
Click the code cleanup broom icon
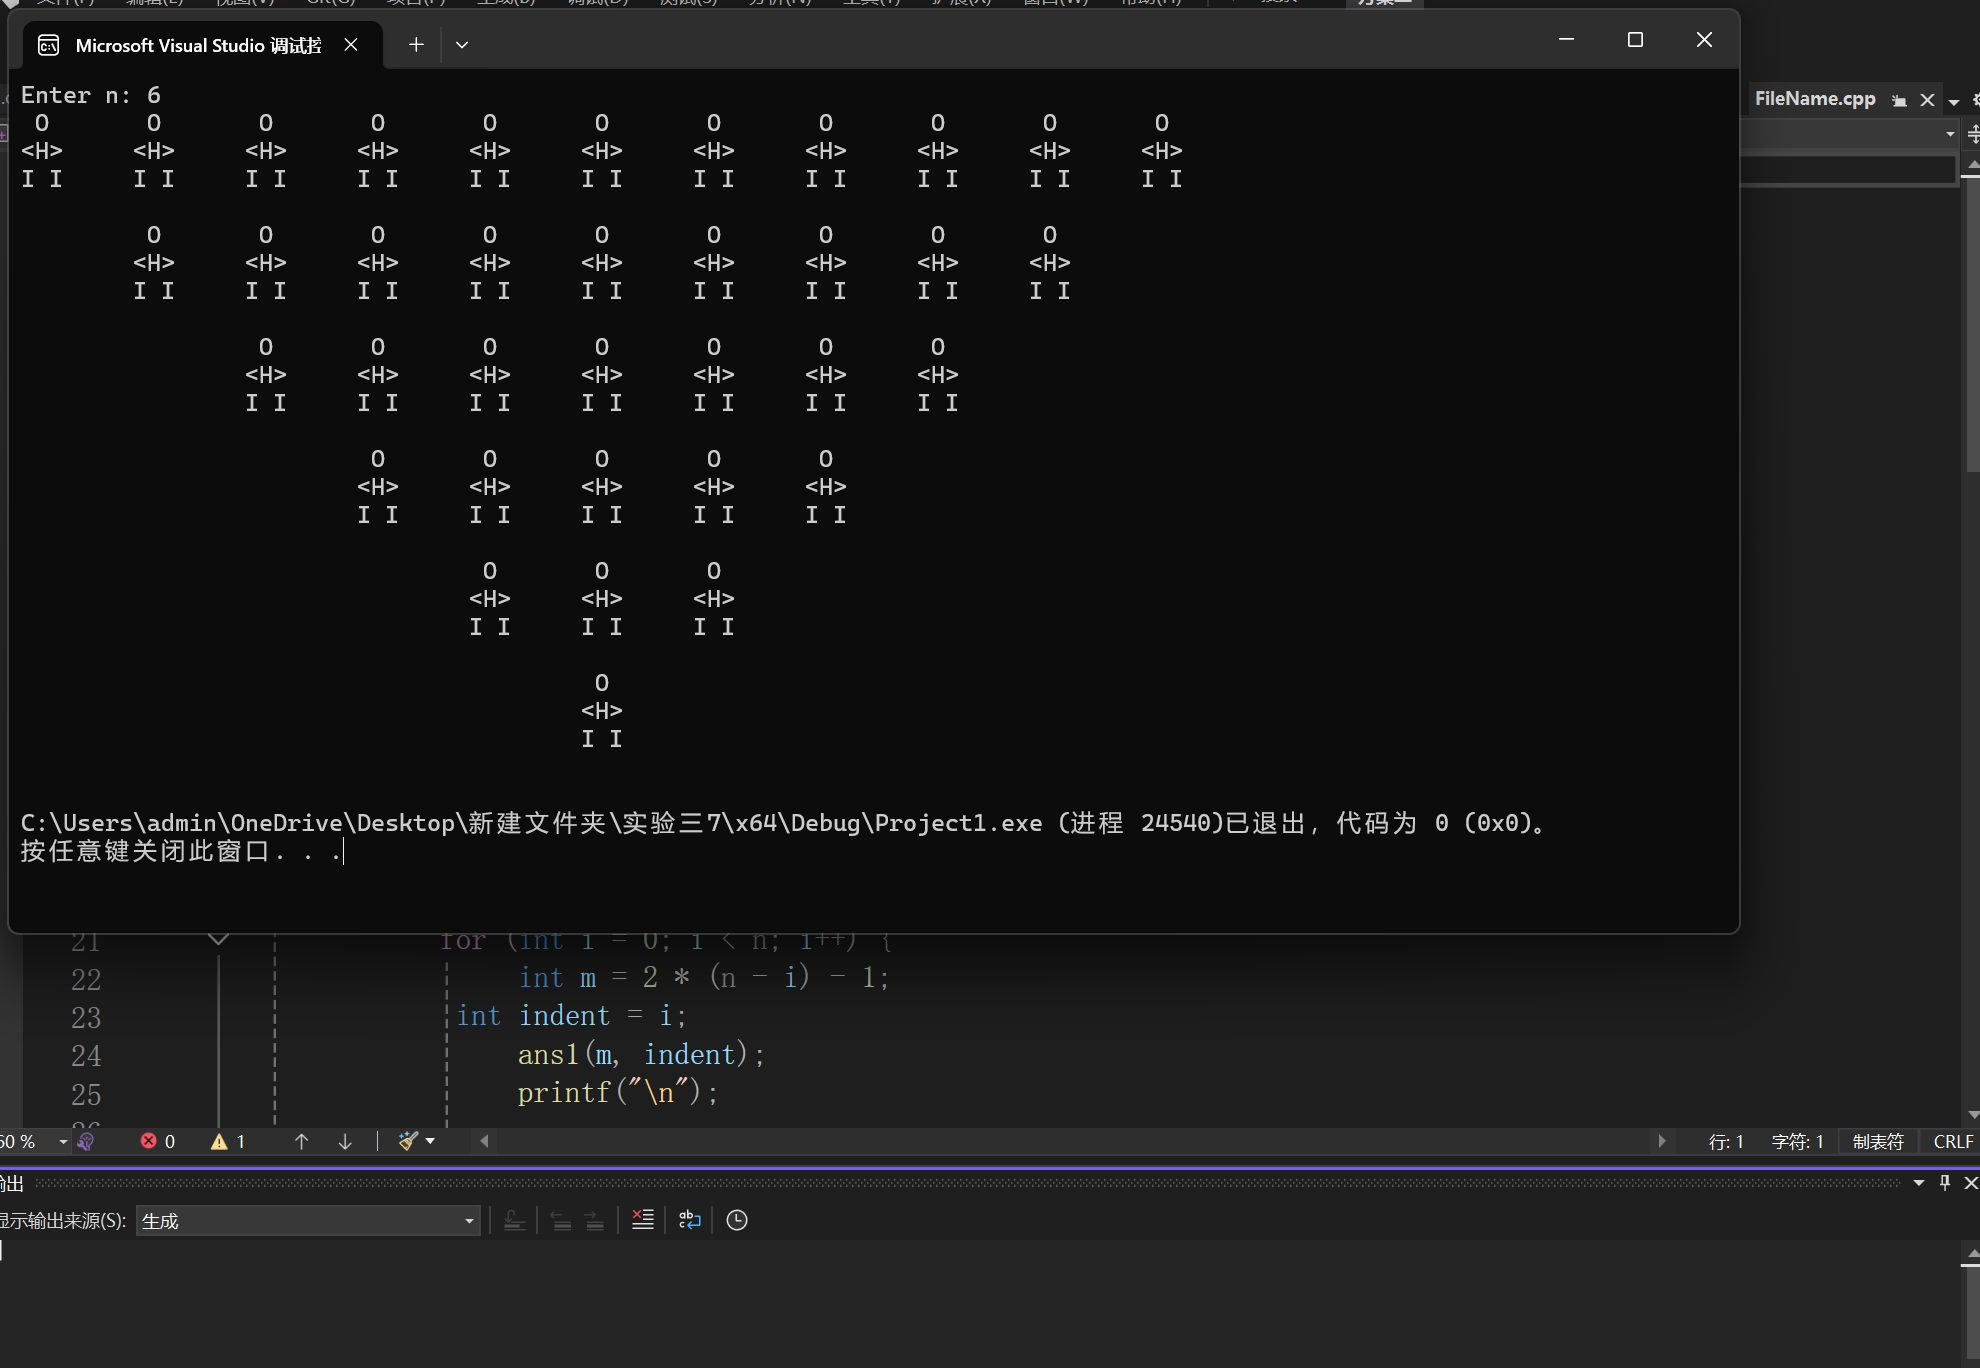click(407, 1141)
